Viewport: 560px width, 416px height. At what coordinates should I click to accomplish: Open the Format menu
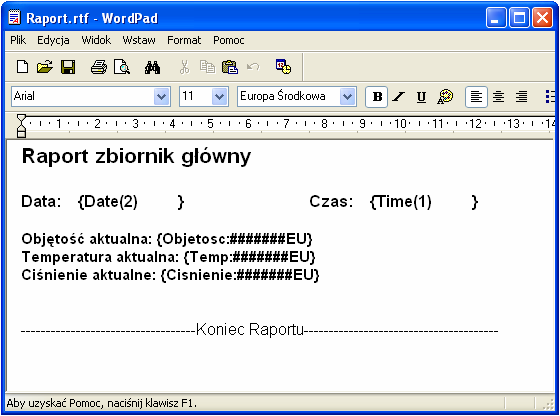[184, 40]
